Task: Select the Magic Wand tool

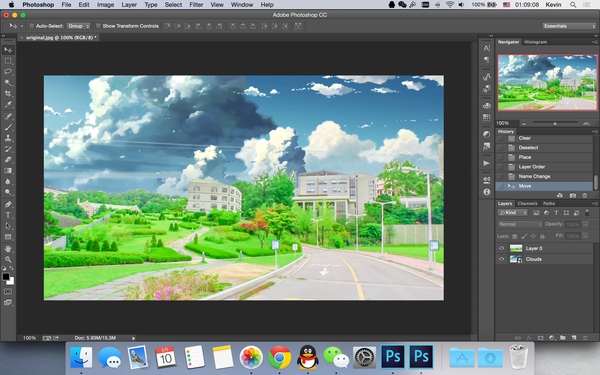Action: [x=8, y=83]
